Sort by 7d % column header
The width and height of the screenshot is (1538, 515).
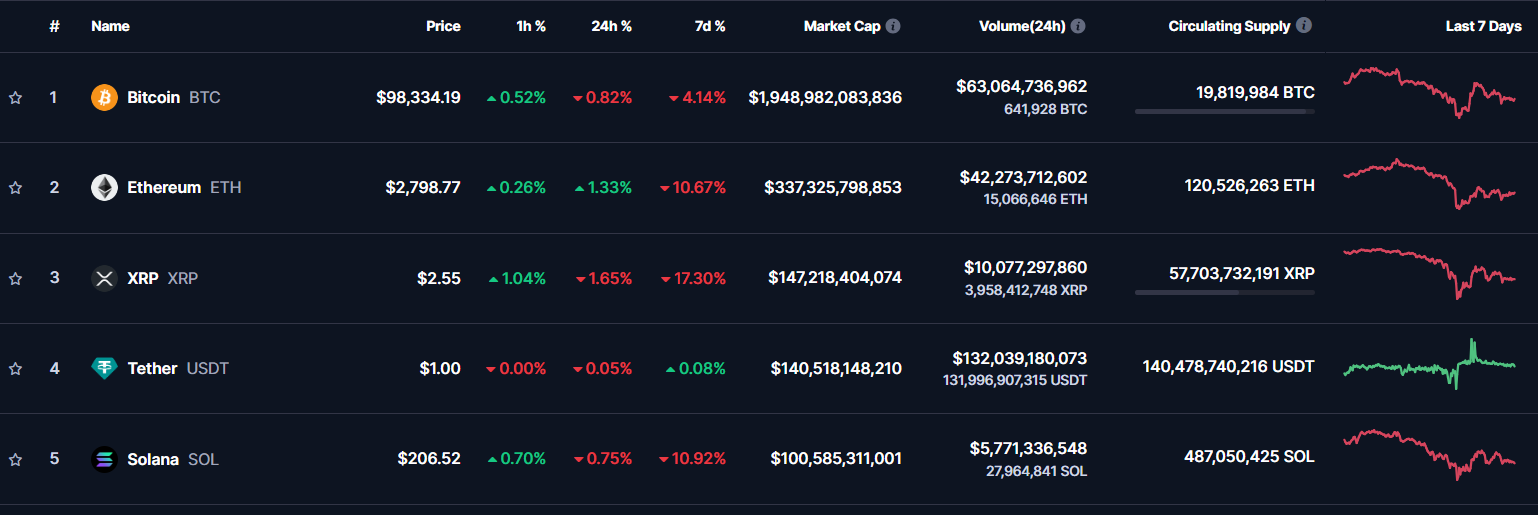pos(710,26)
